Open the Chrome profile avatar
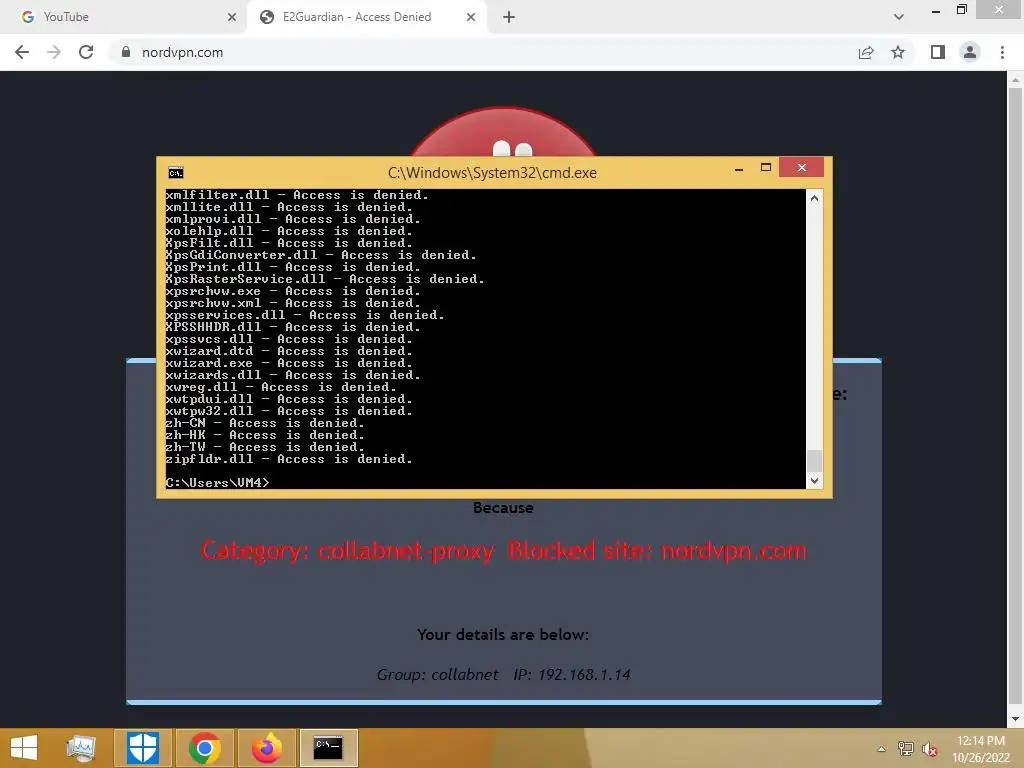The image size is (1024, 768). pyautogui.click(x=970, y=52)
